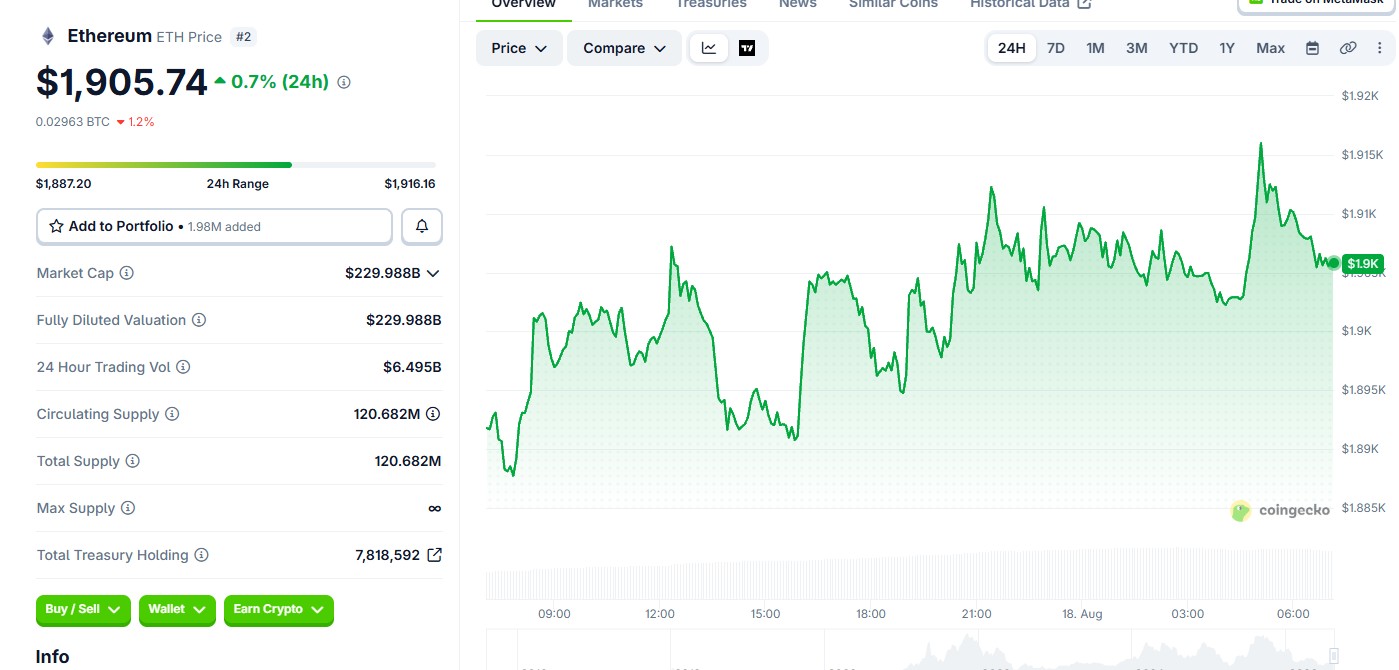Image resolution: width=1399 pixels, height=670 pixels.
Task: Click the star in Add to Portfolio
Action: (x=57, y=227)
